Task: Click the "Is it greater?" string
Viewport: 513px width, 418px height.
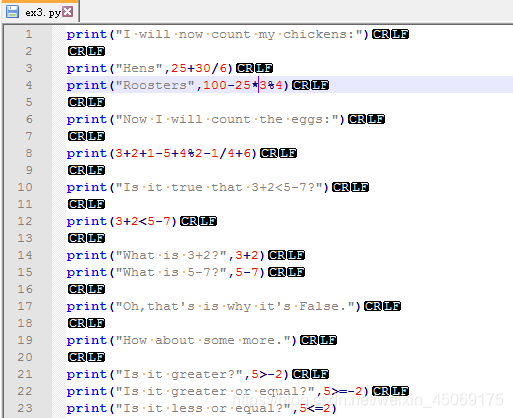Action: (x=179, y=374)
